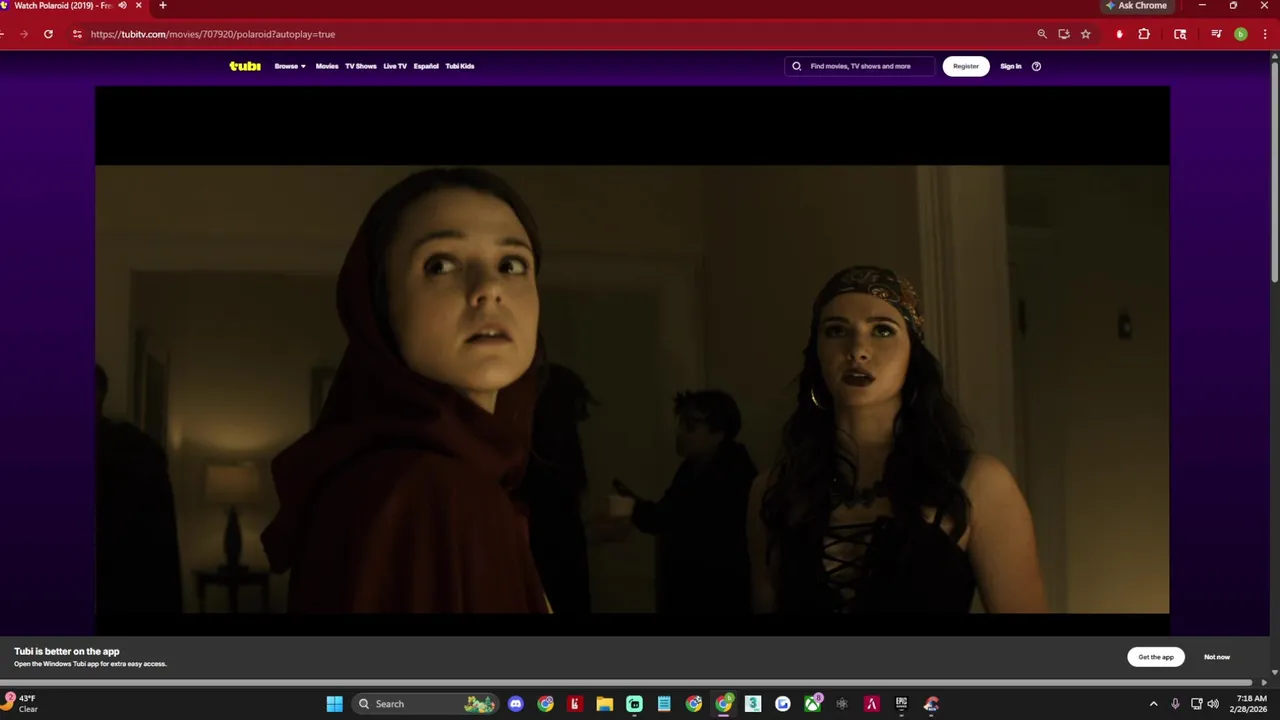Viewport: 1280px width, 720px height.
Task: Open the Chrome three-dot menu
Action: tap(1267, 34)
